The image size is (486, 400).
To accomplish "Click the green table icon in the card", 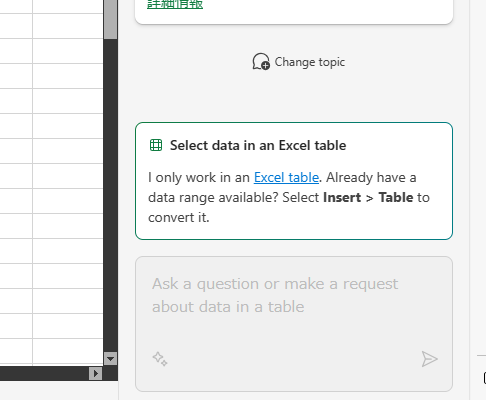I will click(156, 145).
